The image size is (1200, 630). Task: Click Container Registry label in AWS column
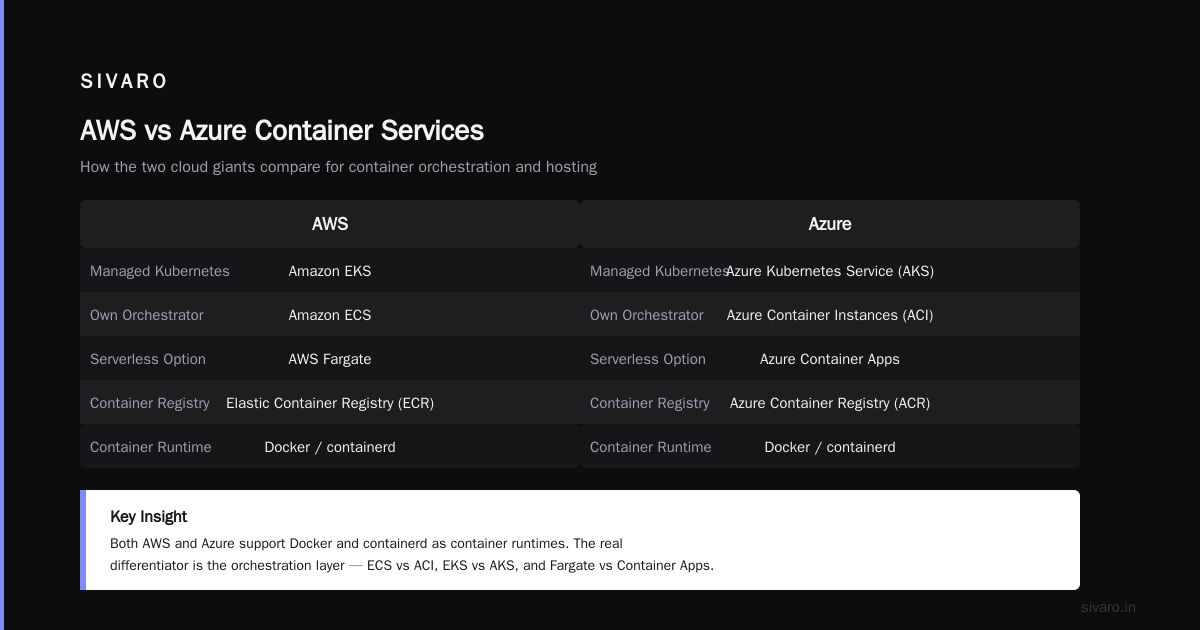[x=150, y=403]
